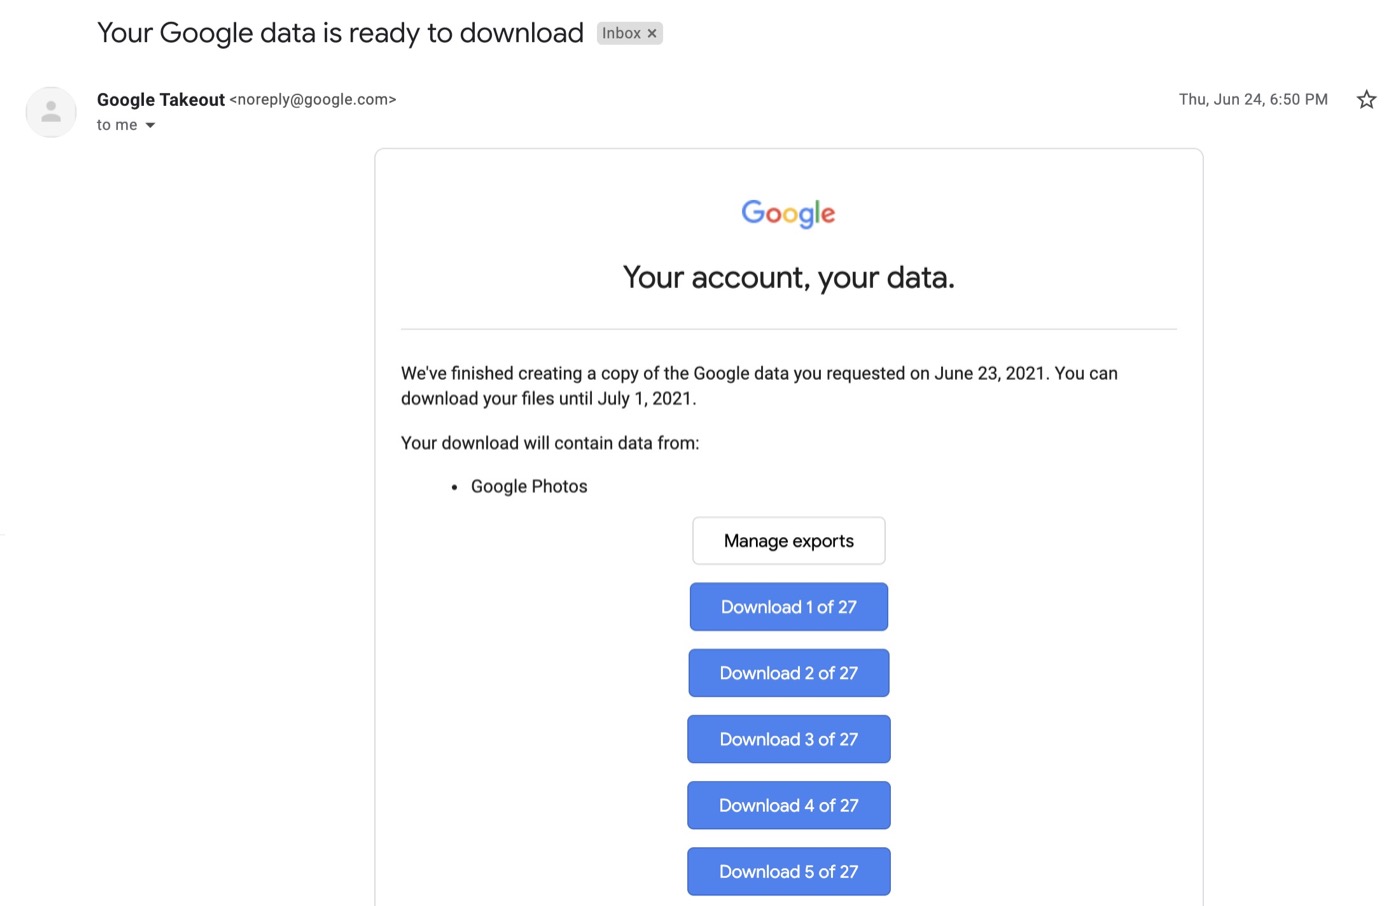Screen dimensions: 1400x906
Task: Click the Google Photos list item
Action: (529, 487)
